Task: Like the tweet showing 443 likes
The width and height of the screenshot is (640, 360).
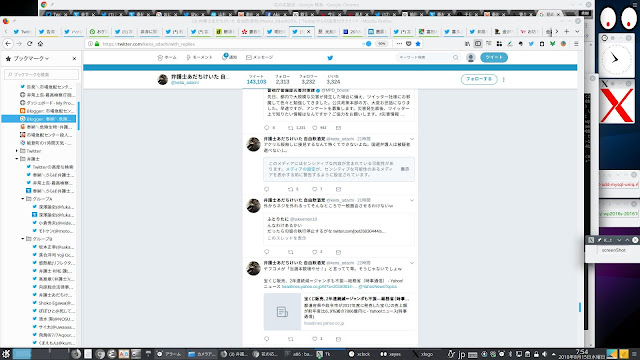Action: point(315,128)
